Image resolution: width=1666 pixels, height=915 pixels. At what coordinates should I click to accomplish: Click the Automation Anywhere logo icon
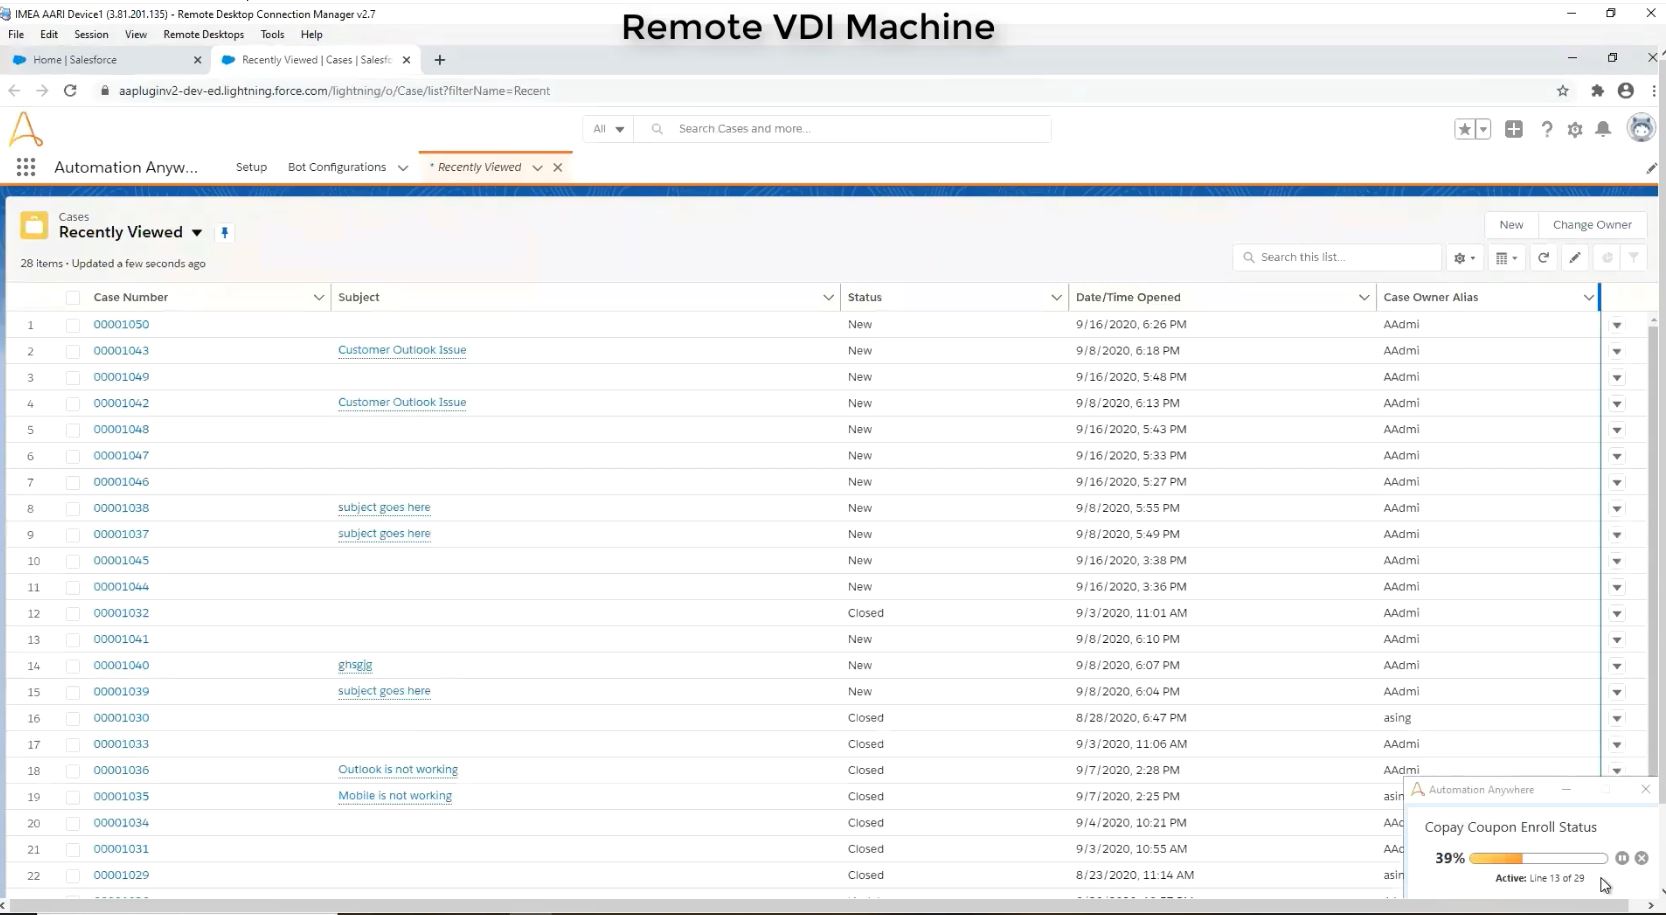tap(26, 129)
